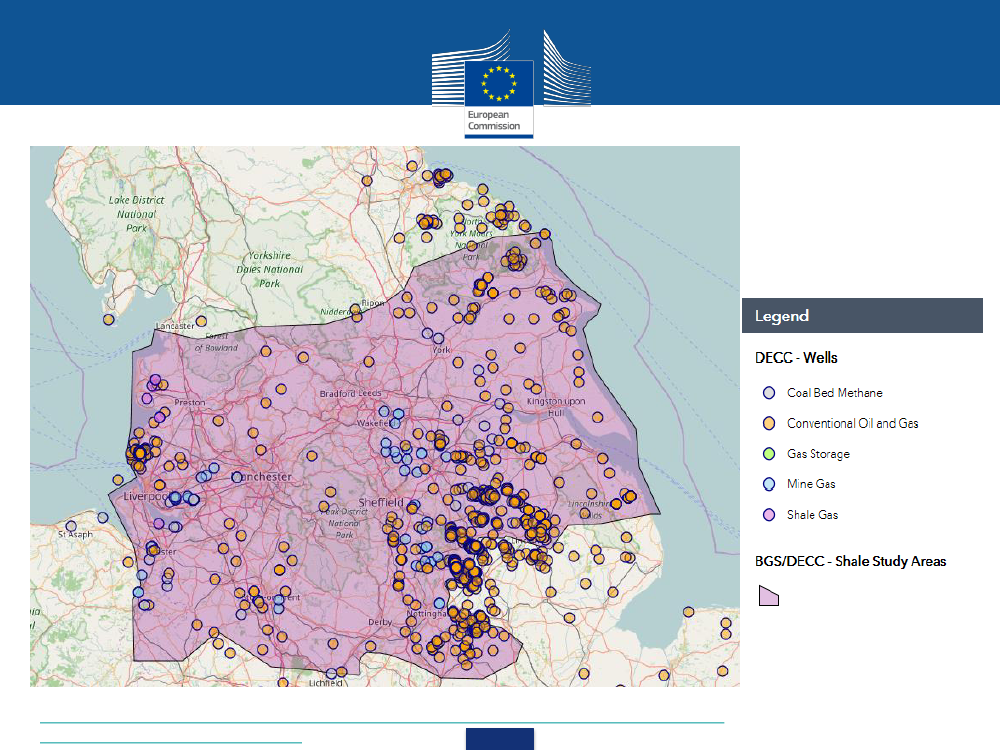Click the Bradford Leeds label on map
Viewport: 1000px width, 750px height.
[350, 393]
